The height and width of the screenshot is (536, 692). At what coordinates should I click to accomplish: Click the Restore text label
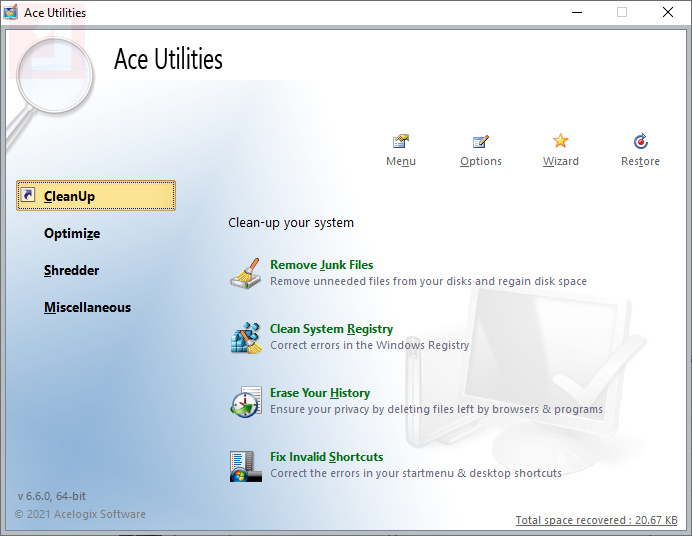tap(640, 161)
